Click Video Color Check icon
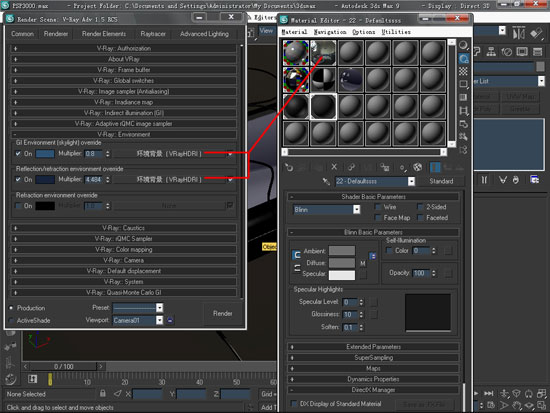Viewport: 550px width, 413px height. [463, 97]
